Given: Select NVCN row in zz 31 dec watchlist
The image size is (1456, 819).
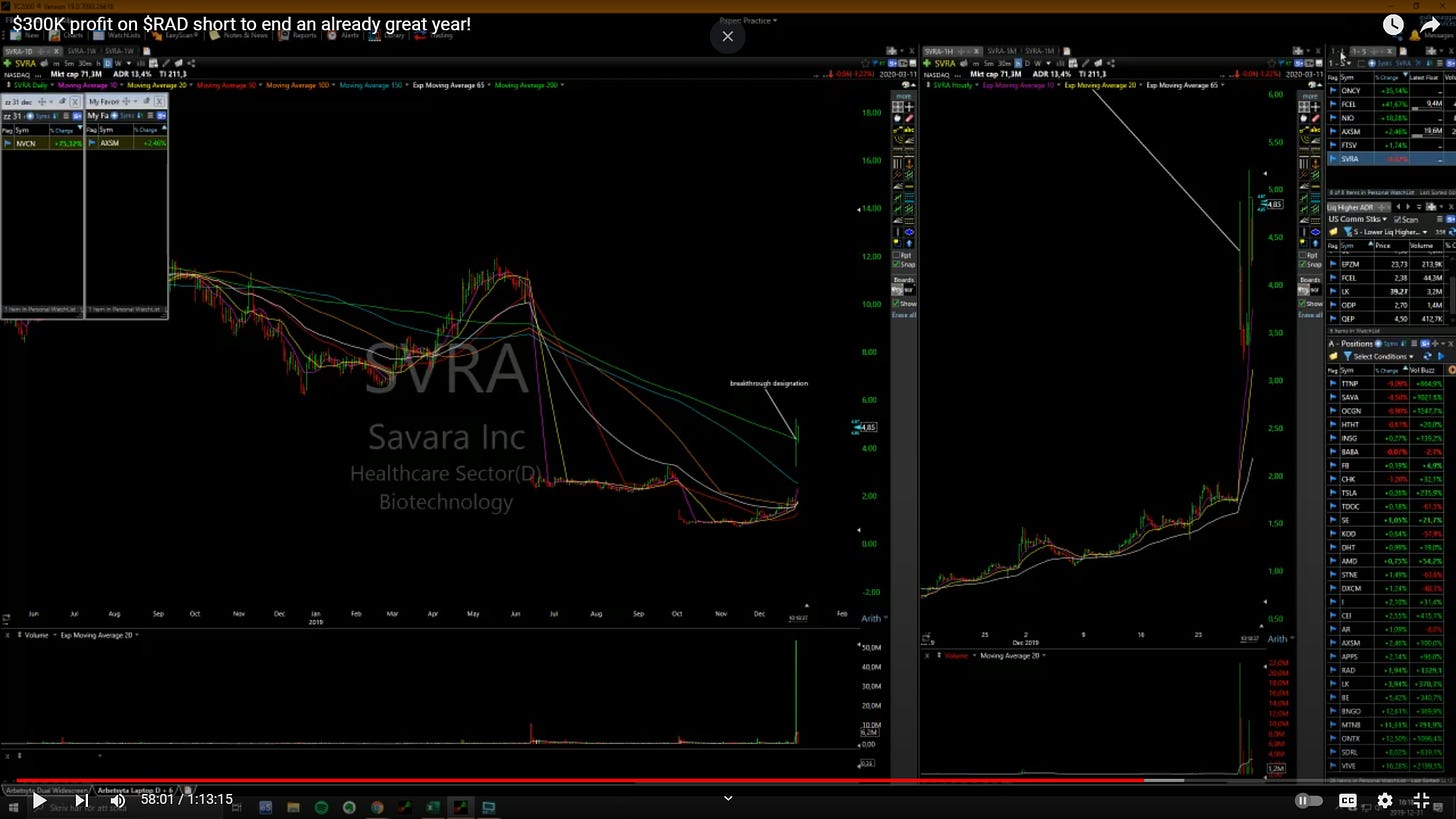Looking at the screenshot, I should point(41,143).
